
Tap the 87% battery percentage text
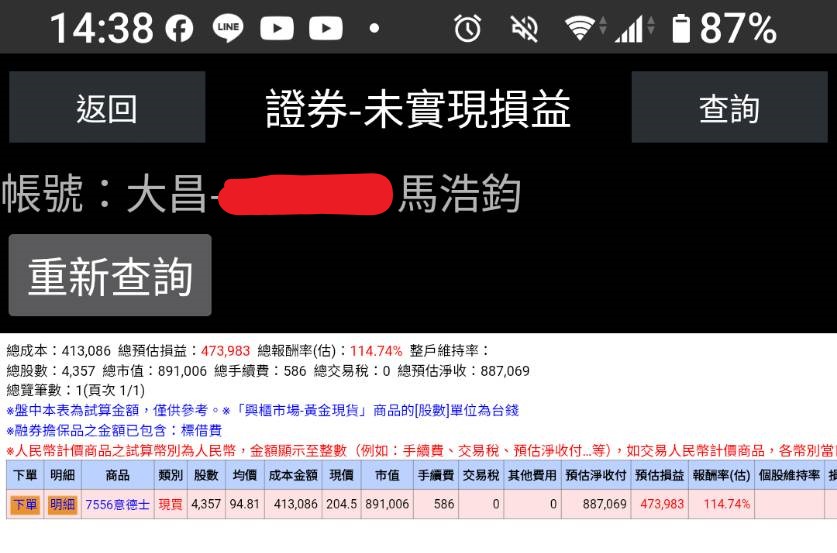(x=738, y=28)
